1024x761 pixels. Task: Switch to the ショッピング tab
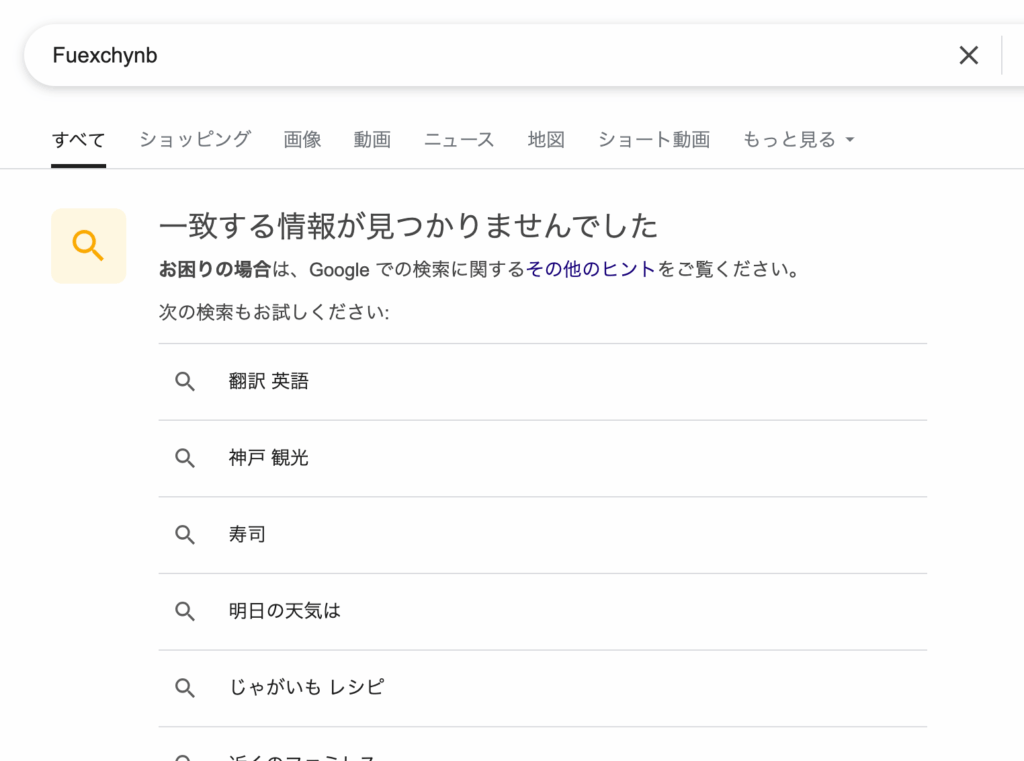pyautogui.click(x=195, y=140)
